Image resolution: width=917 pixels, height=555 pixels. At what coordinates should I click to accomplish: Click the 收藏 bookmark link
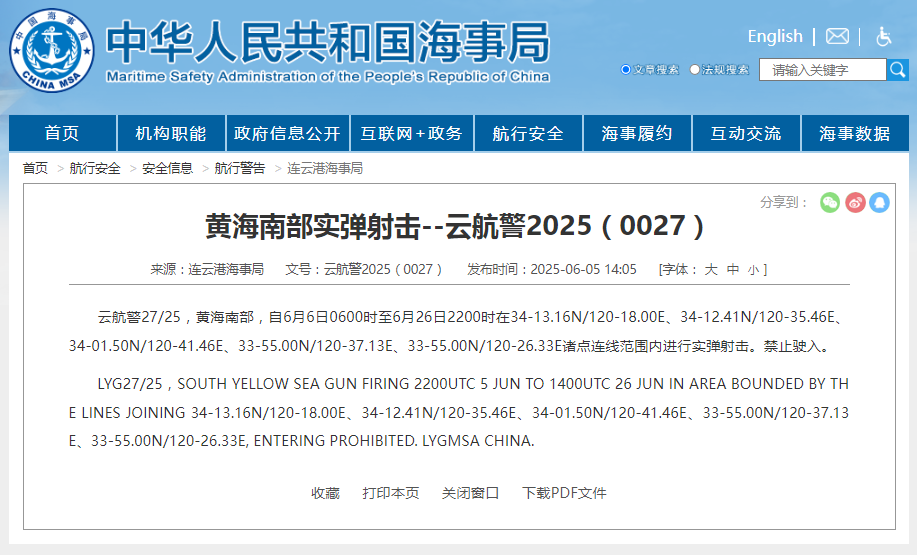click(x=325, y=493)
